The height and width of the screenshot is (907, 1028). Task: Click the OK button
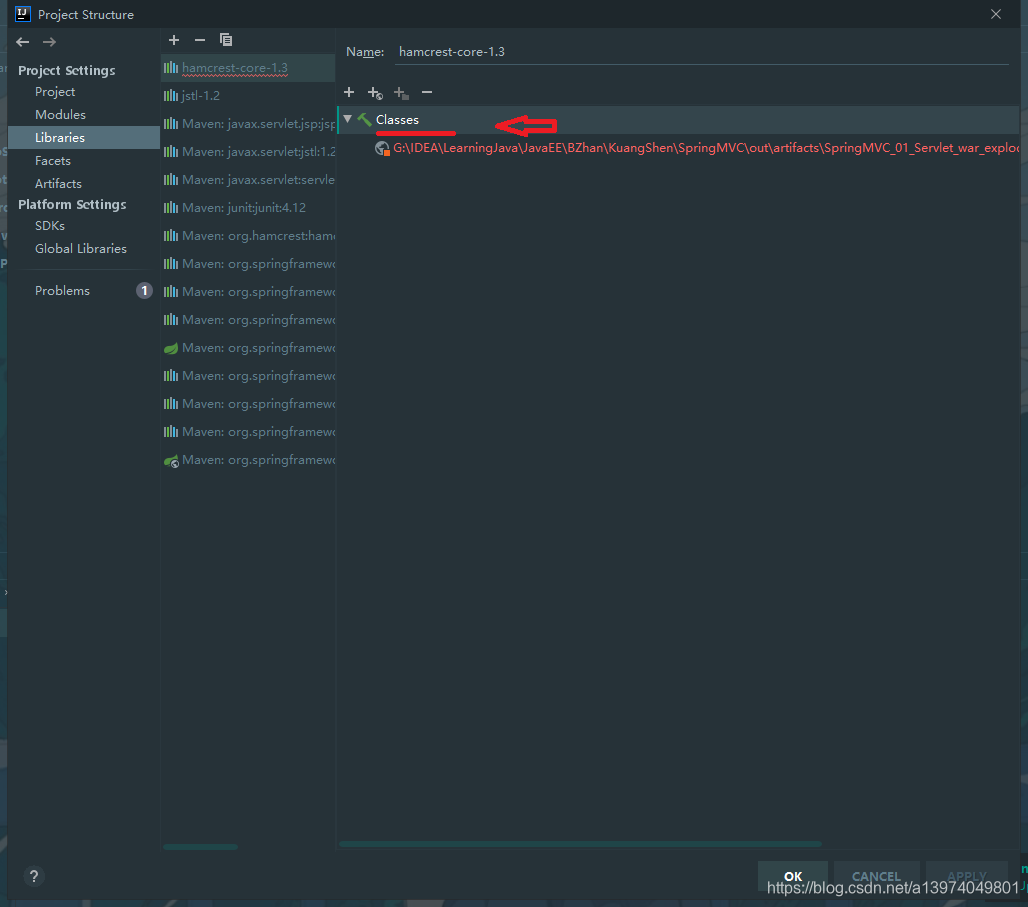(x=793, y=876)
